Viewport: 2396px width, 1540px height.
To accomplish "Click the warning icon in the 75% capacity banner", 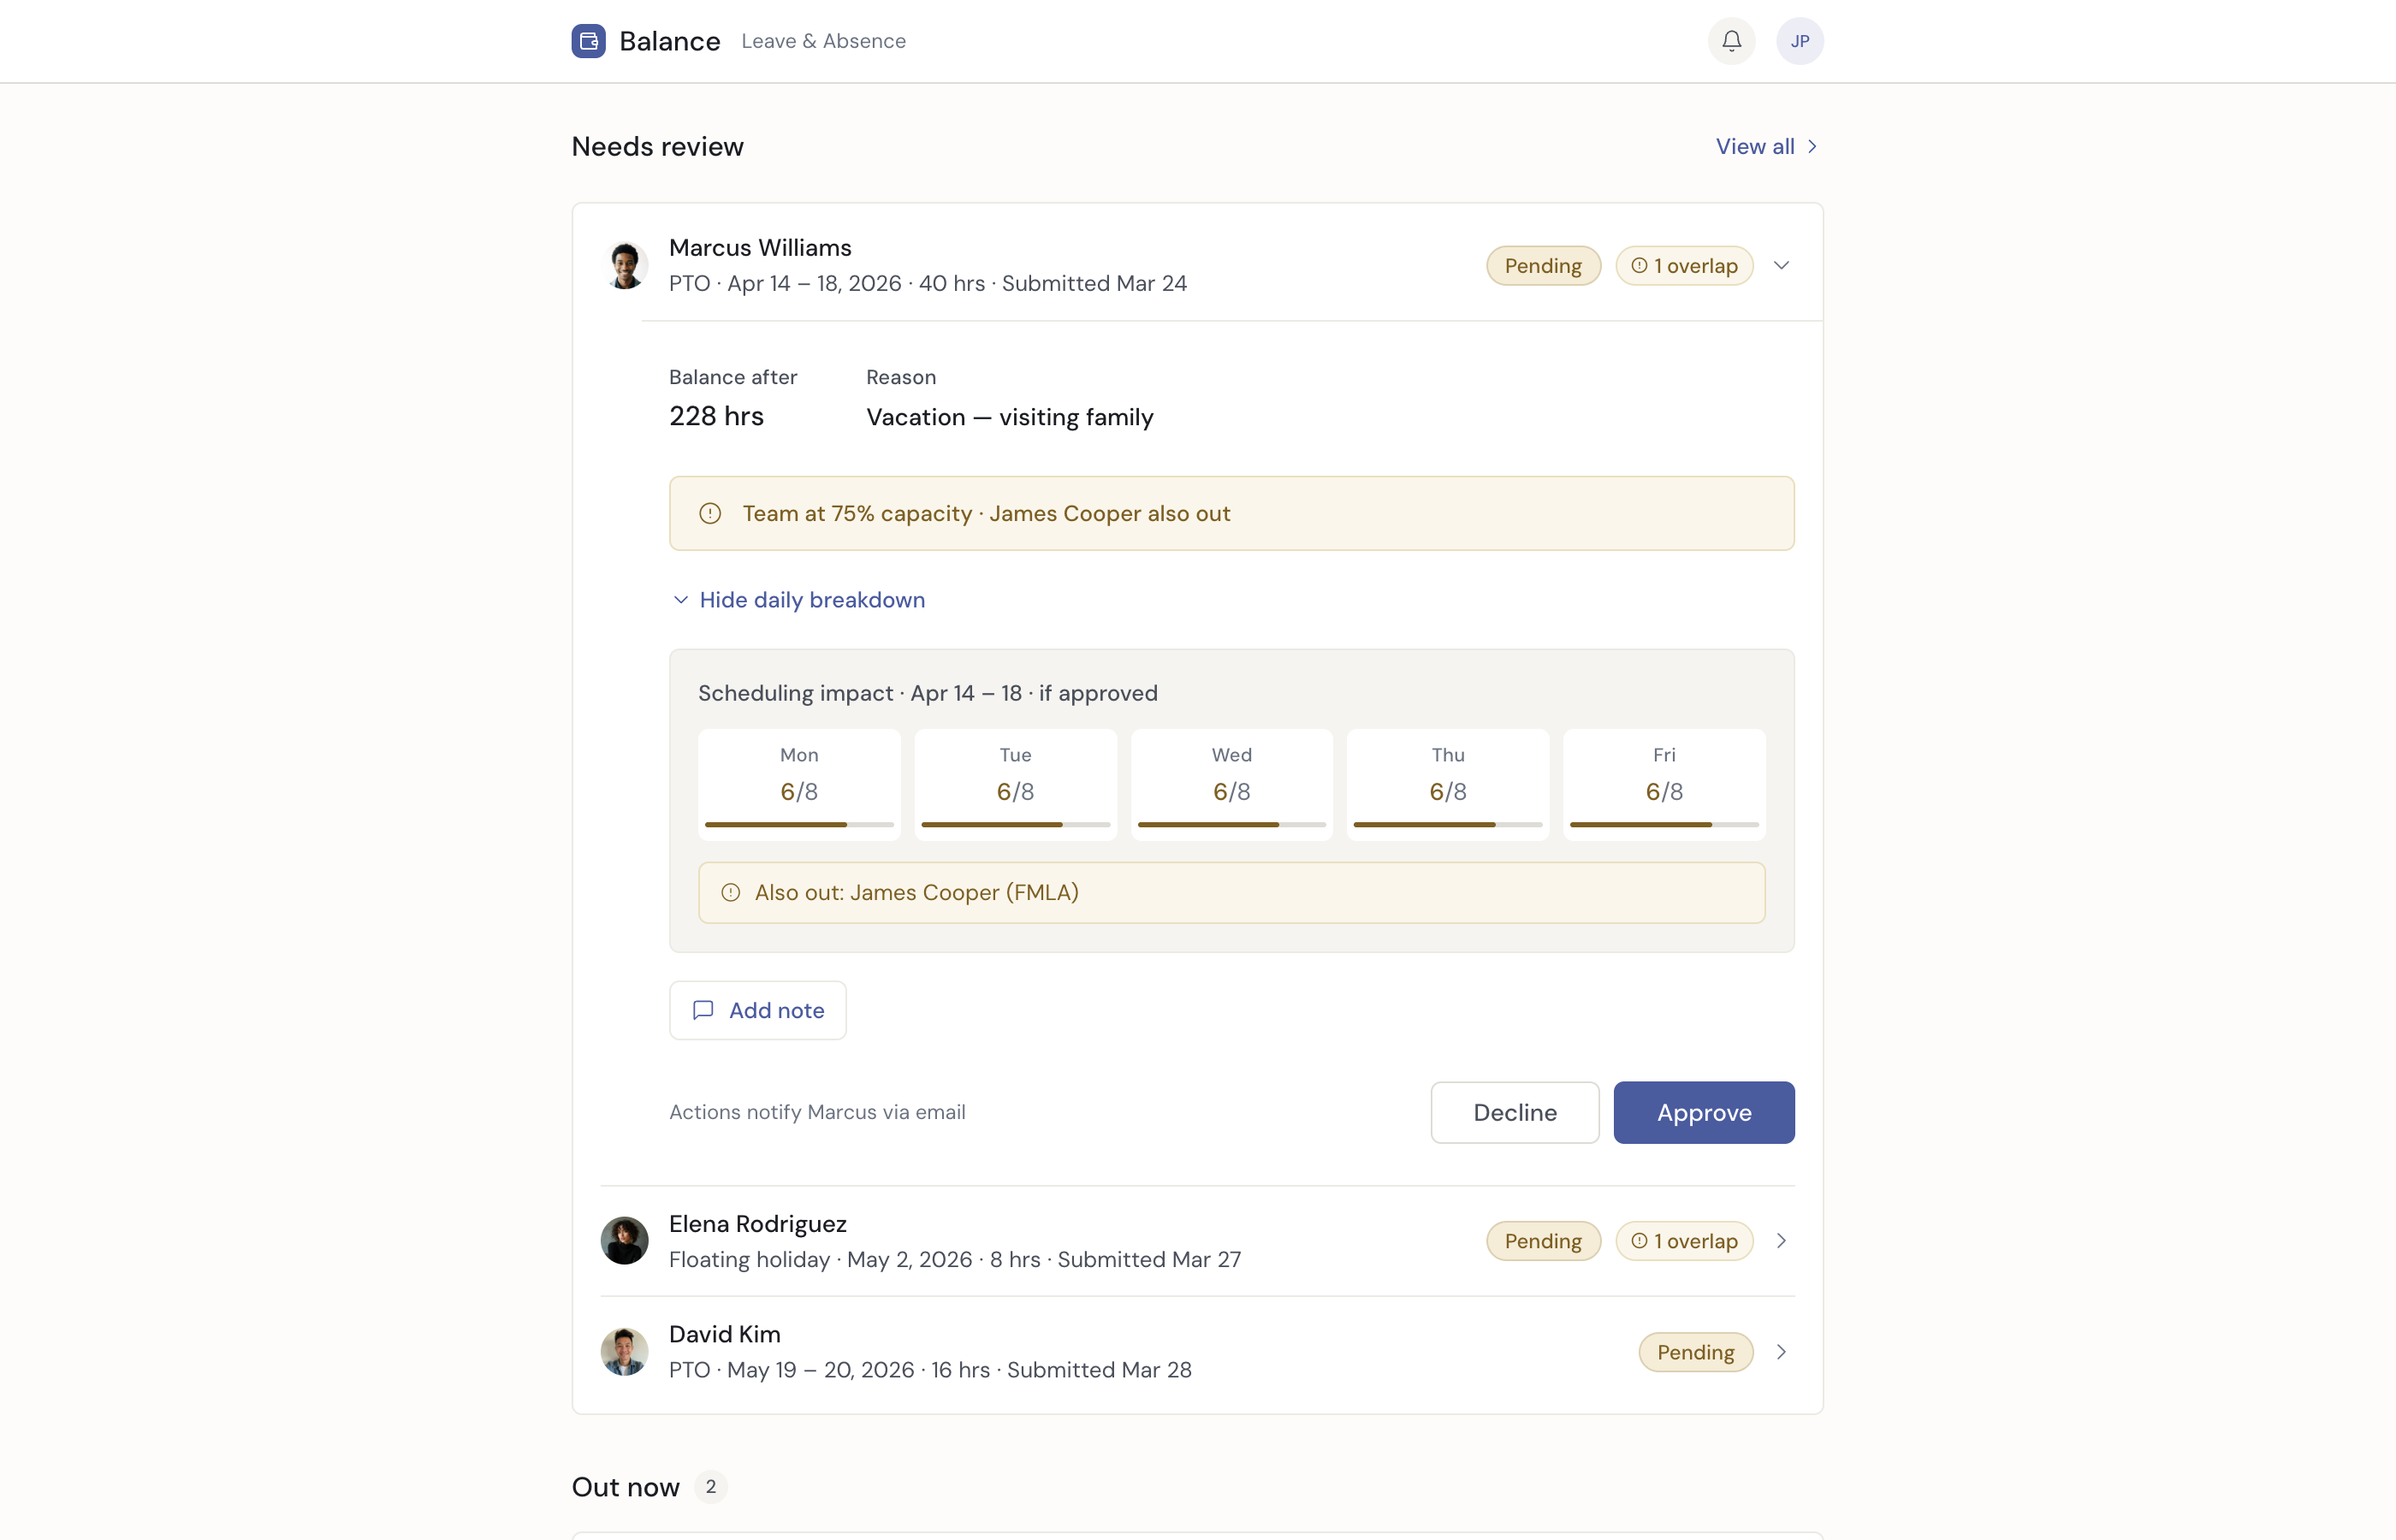I will [x=710, y=513].
